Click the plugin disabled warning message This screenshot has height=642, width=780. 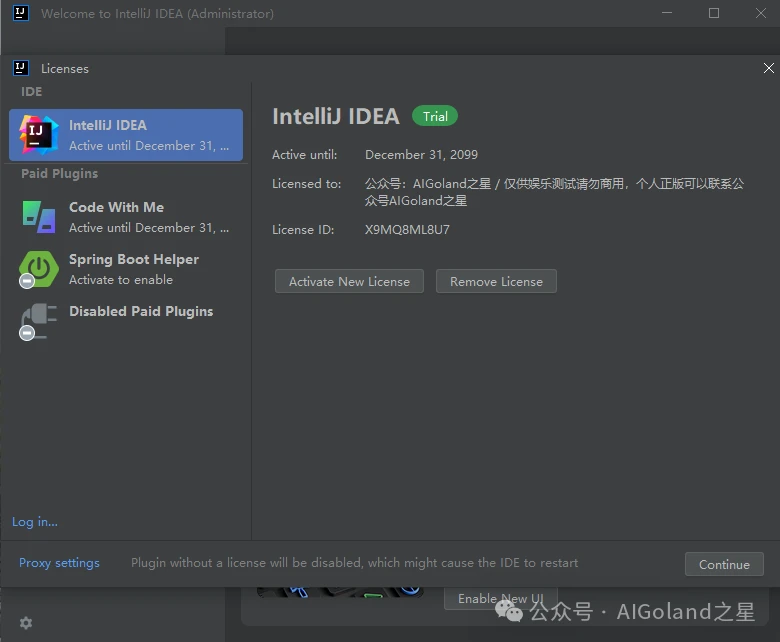354,563
